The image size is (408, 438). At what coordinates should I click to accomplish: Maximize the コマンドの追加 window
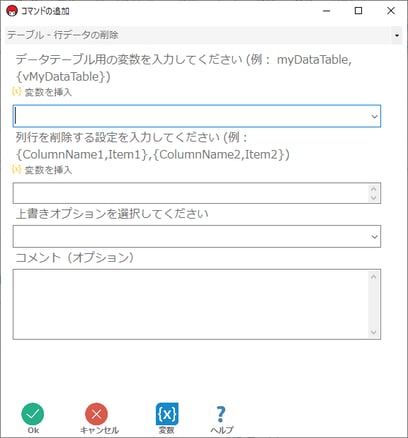pos(358,11)
